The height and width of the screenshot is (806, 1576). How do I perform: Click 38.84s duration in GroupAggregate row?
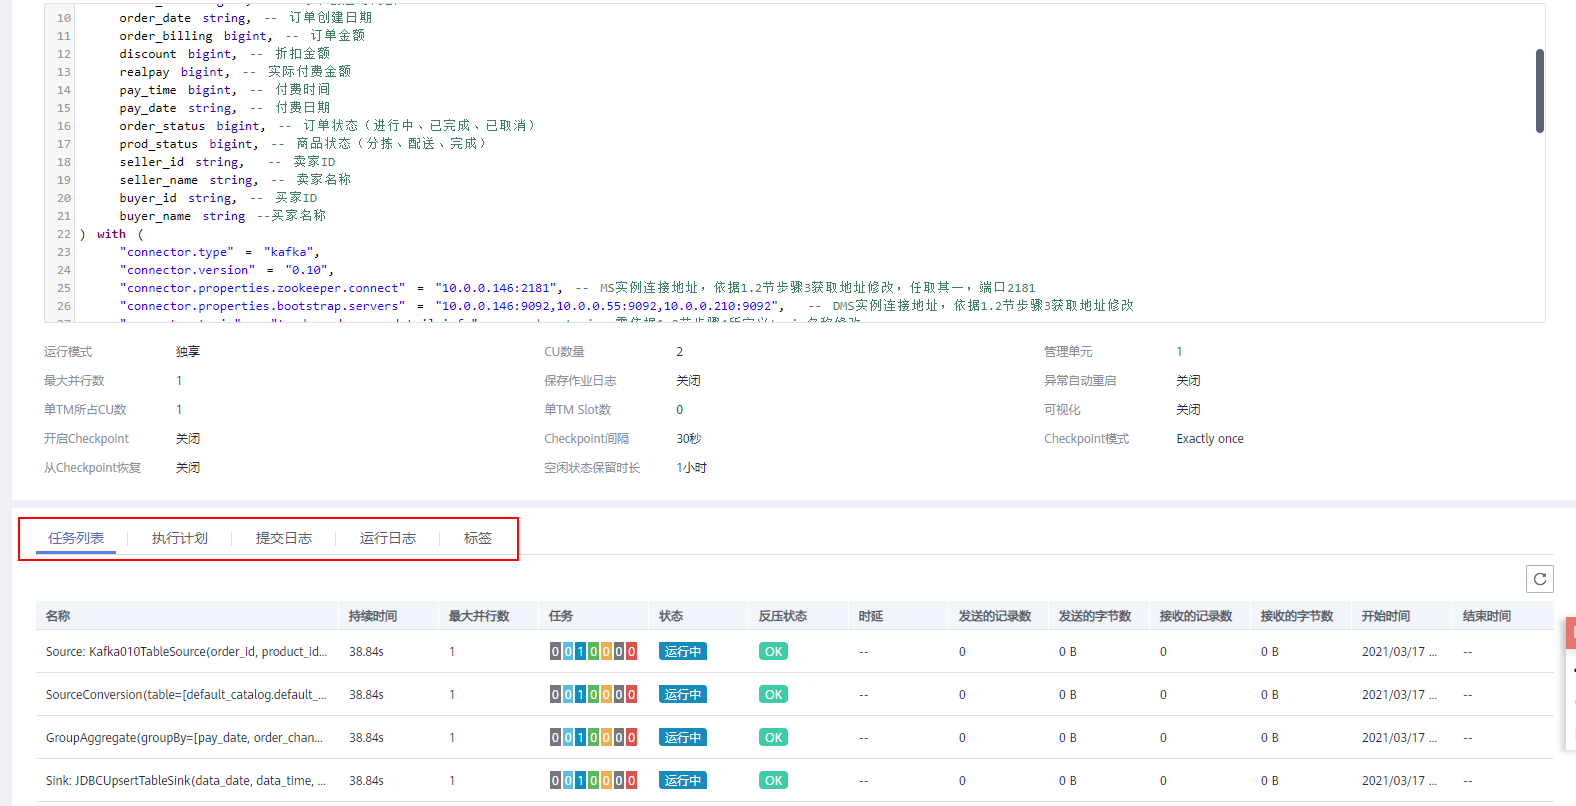[x=366, y=738]
